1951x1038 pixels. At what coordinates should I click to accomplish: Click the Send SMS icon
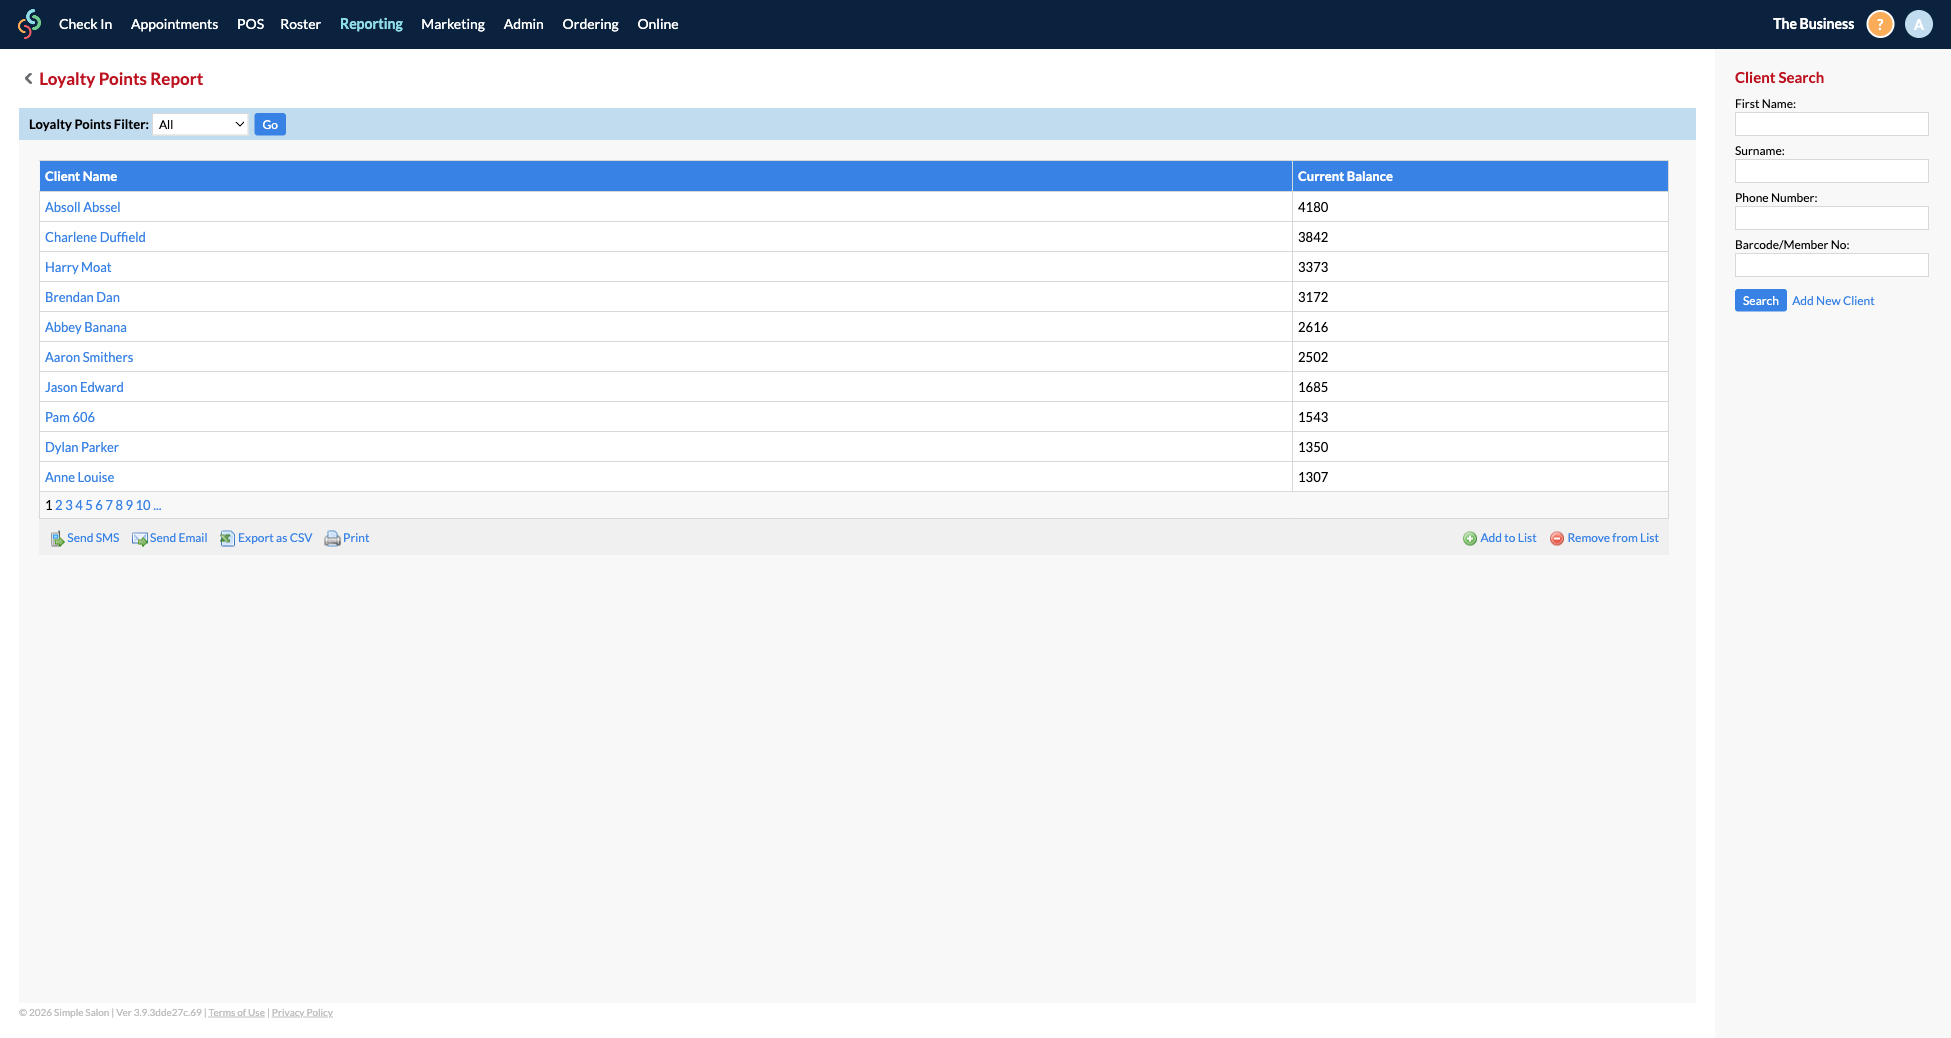(x=57, y=539)
